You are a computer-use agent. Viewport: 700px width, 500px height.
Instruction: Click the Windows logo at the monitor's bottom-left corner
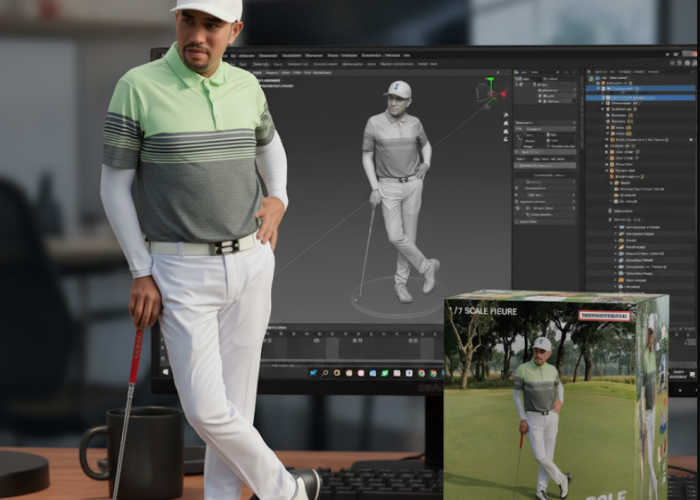[166, 371]
